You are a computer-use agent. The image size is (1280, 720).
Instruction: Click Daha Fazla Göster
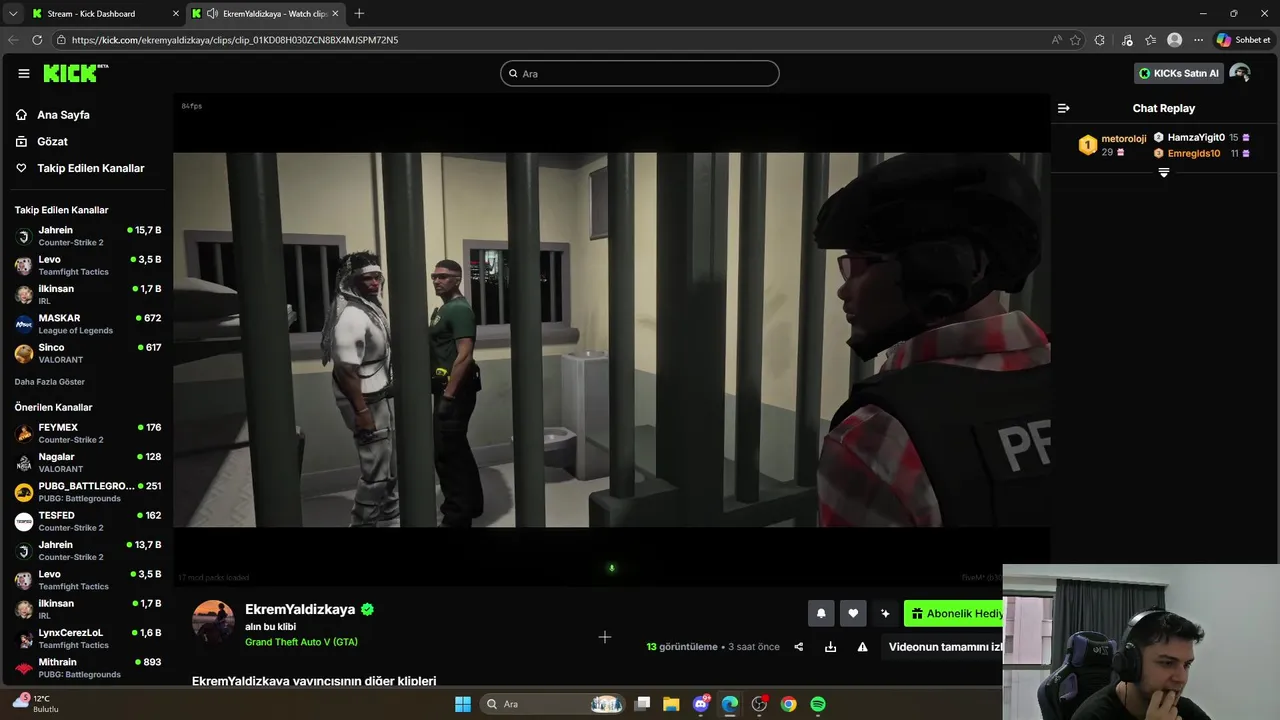[50, 382]
